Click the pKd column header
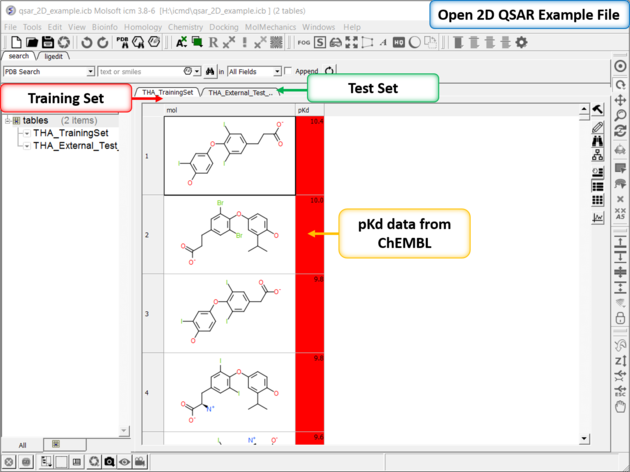 [309, 109]
